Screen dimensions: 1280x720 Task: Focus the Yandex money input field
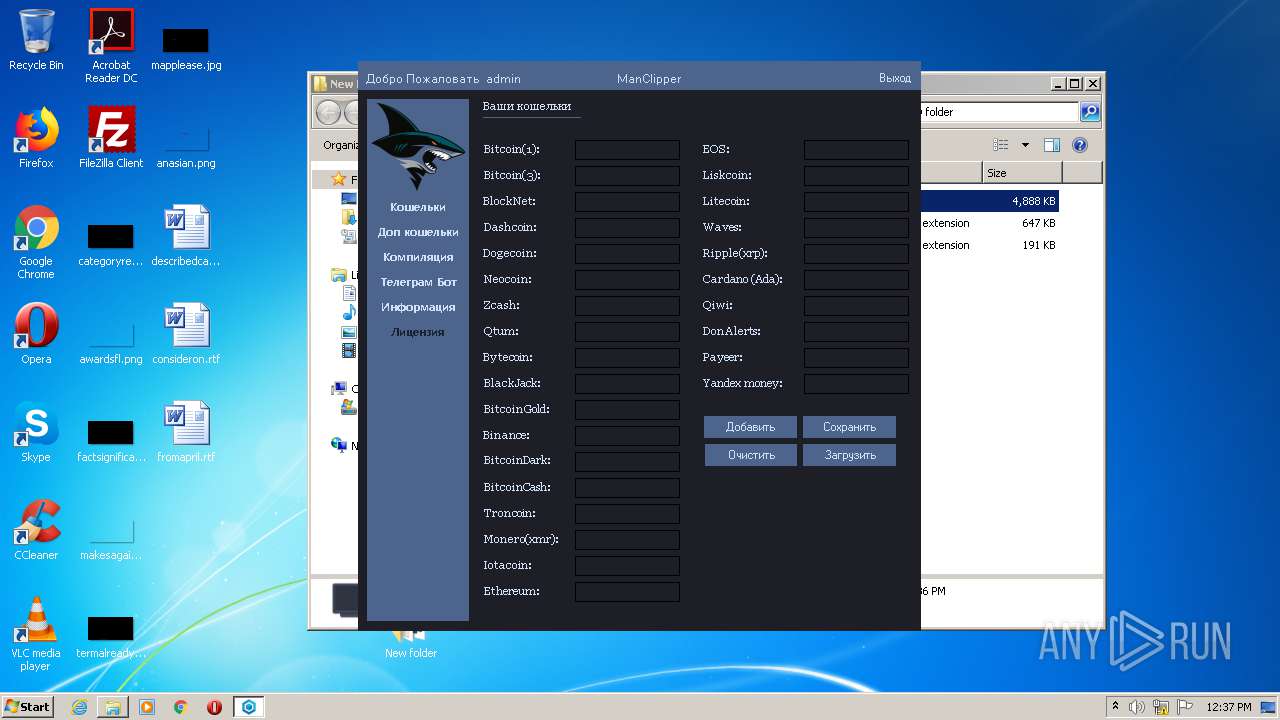pos(856,384)
